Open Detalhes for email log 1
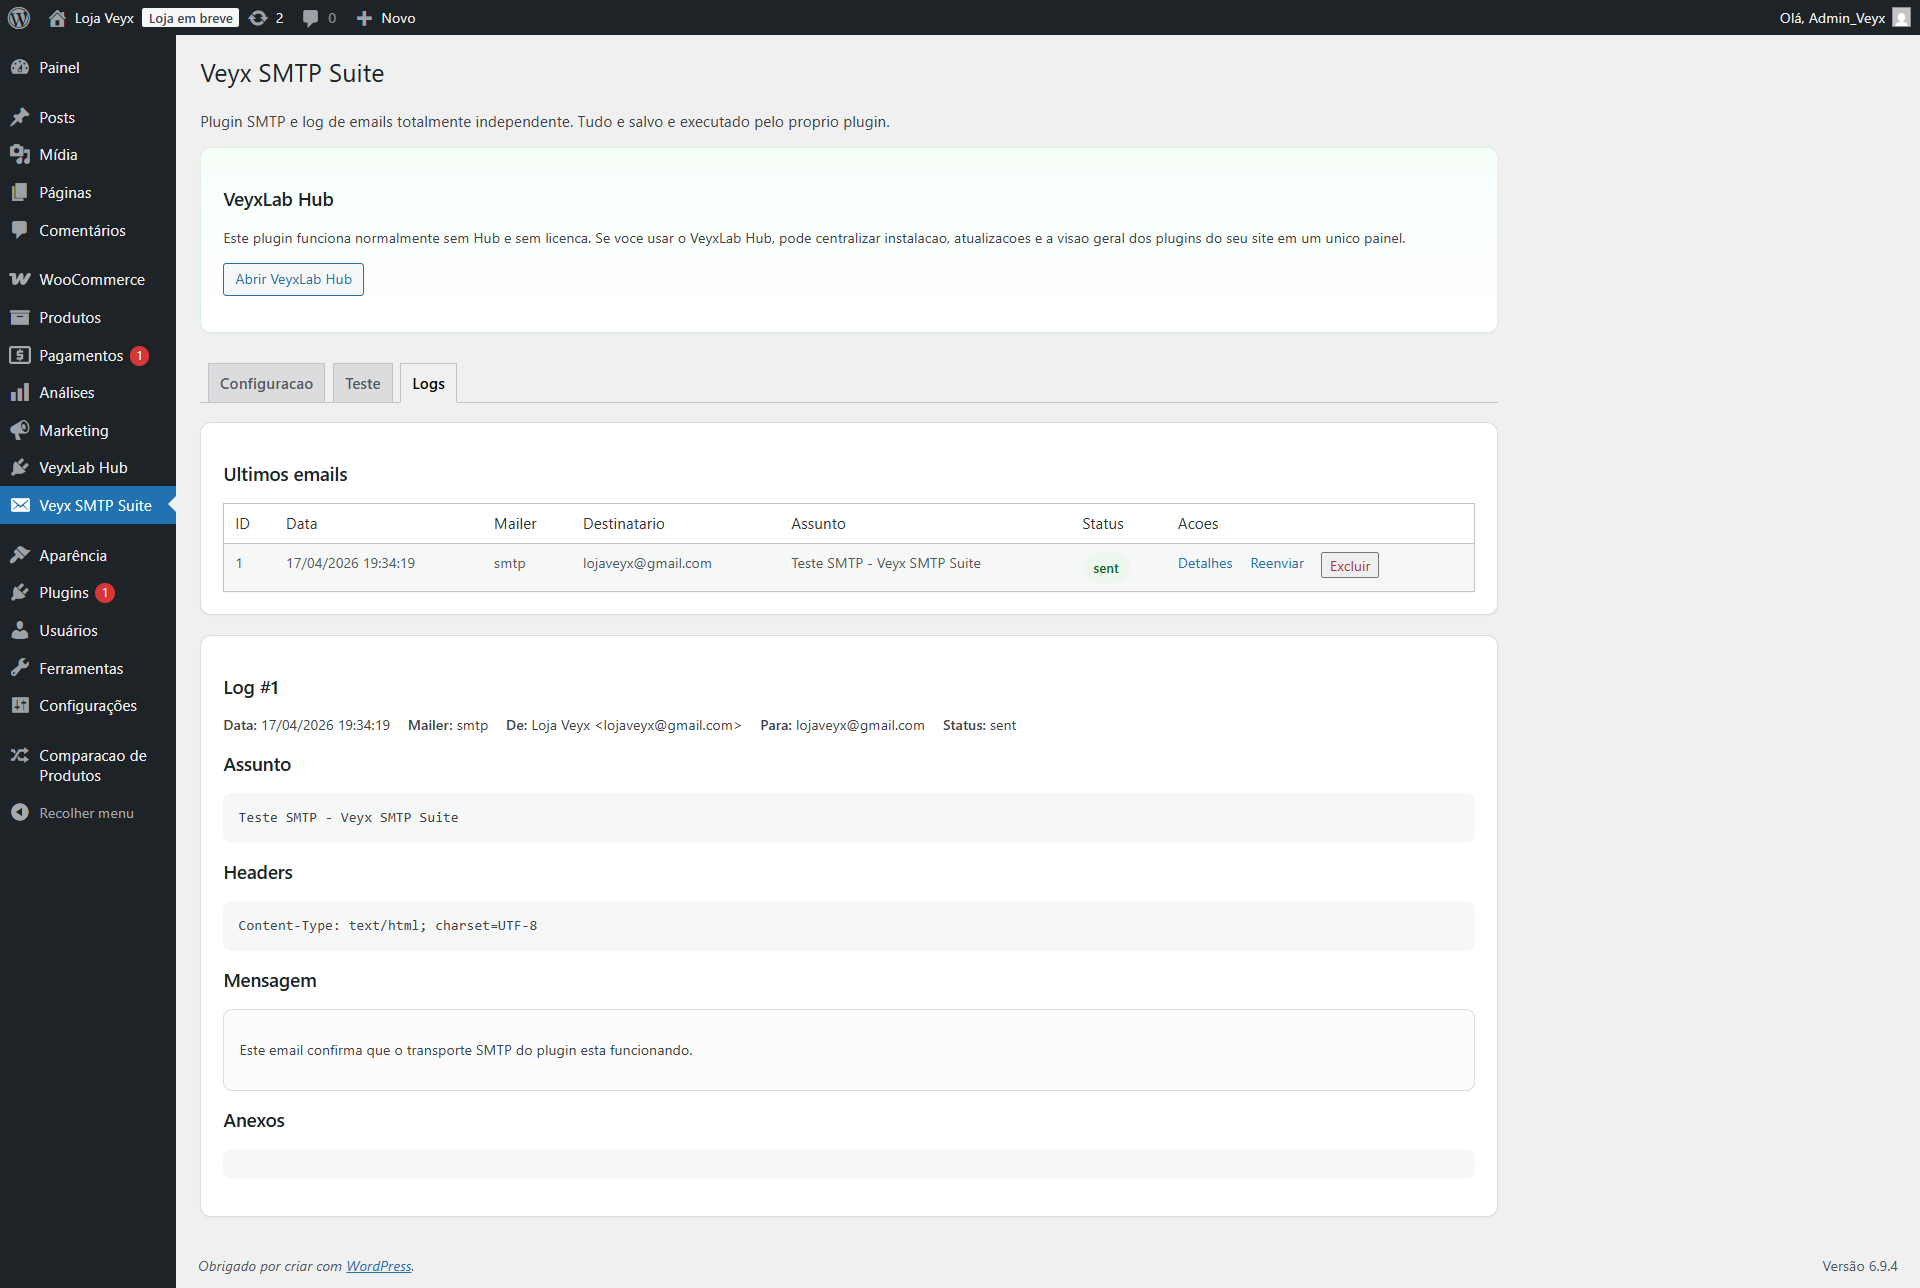Viewport: 1920px width, 1288px height. pos(1204,563)
